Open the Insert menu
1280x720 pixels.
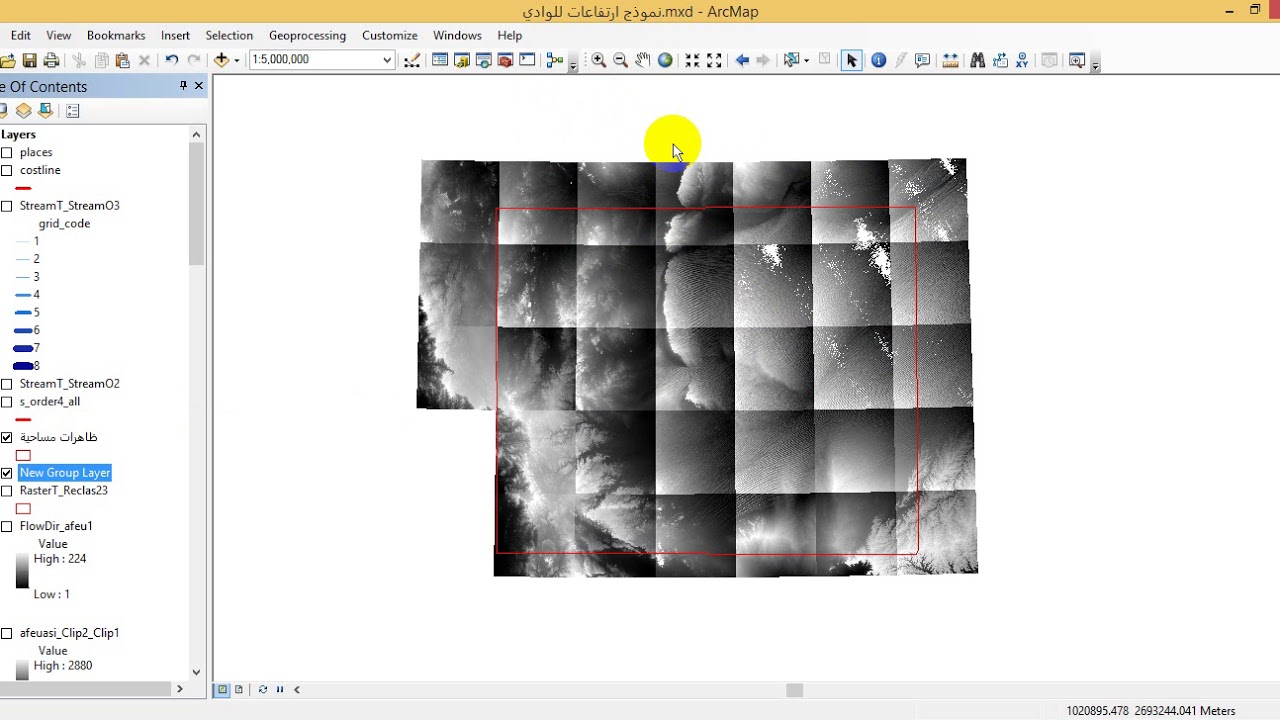[x=175, y=35]
